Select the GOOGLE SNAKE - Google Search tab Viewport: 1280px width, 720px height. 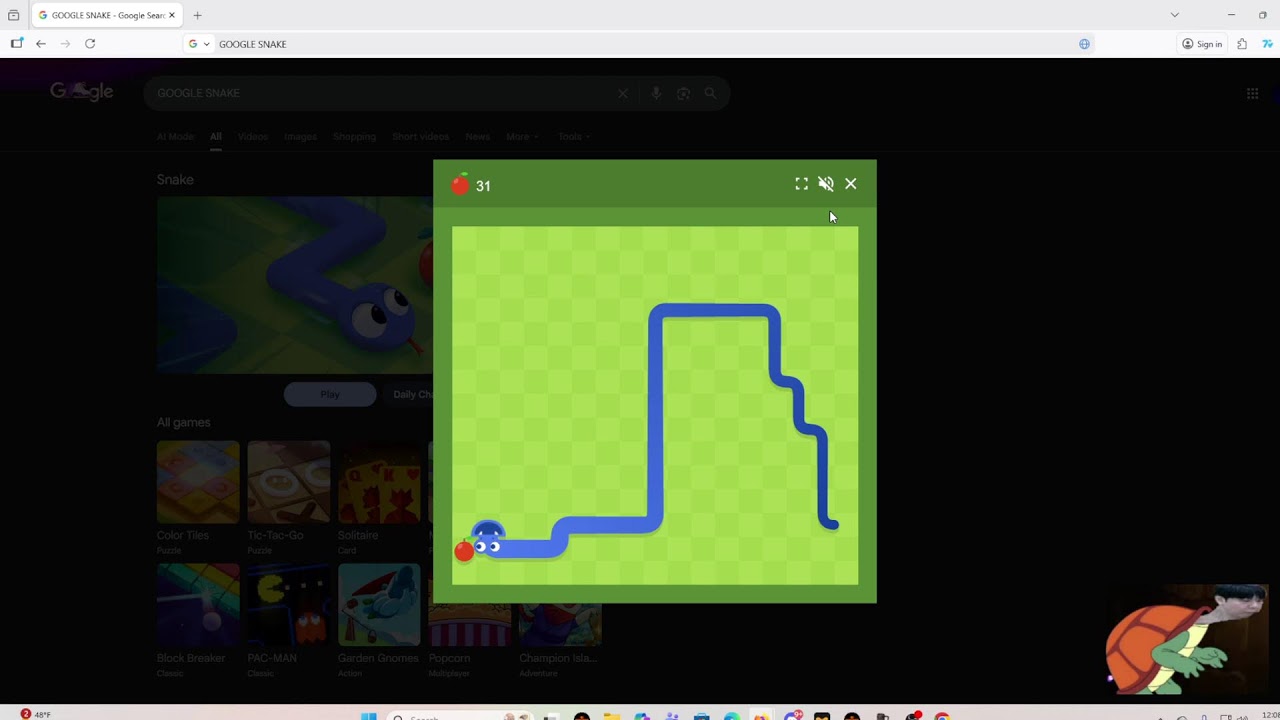point(106,15)
